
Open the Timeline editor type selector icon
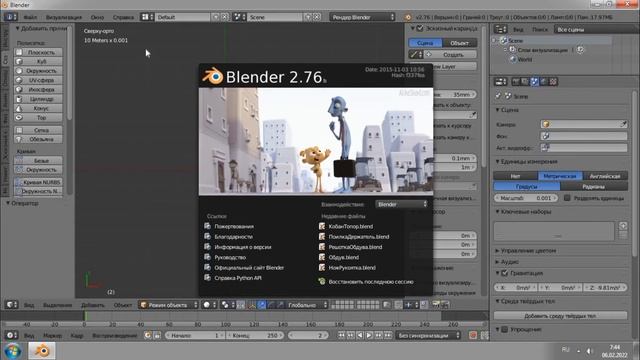click(x=11, y=335)
